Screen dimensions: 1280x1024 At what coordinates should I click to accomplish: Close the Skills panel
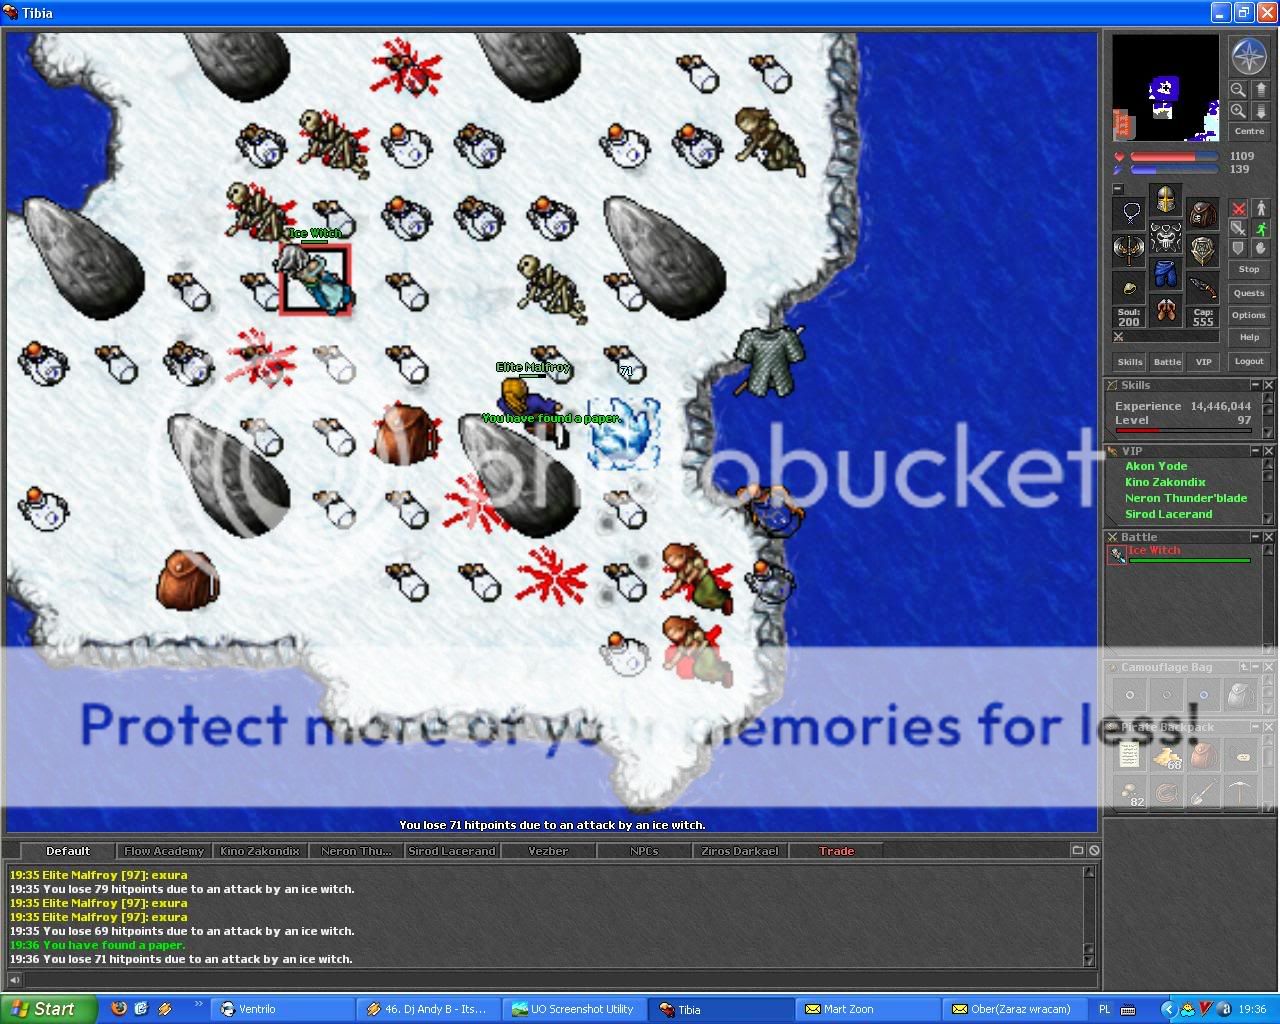[x=1268, y=385]
